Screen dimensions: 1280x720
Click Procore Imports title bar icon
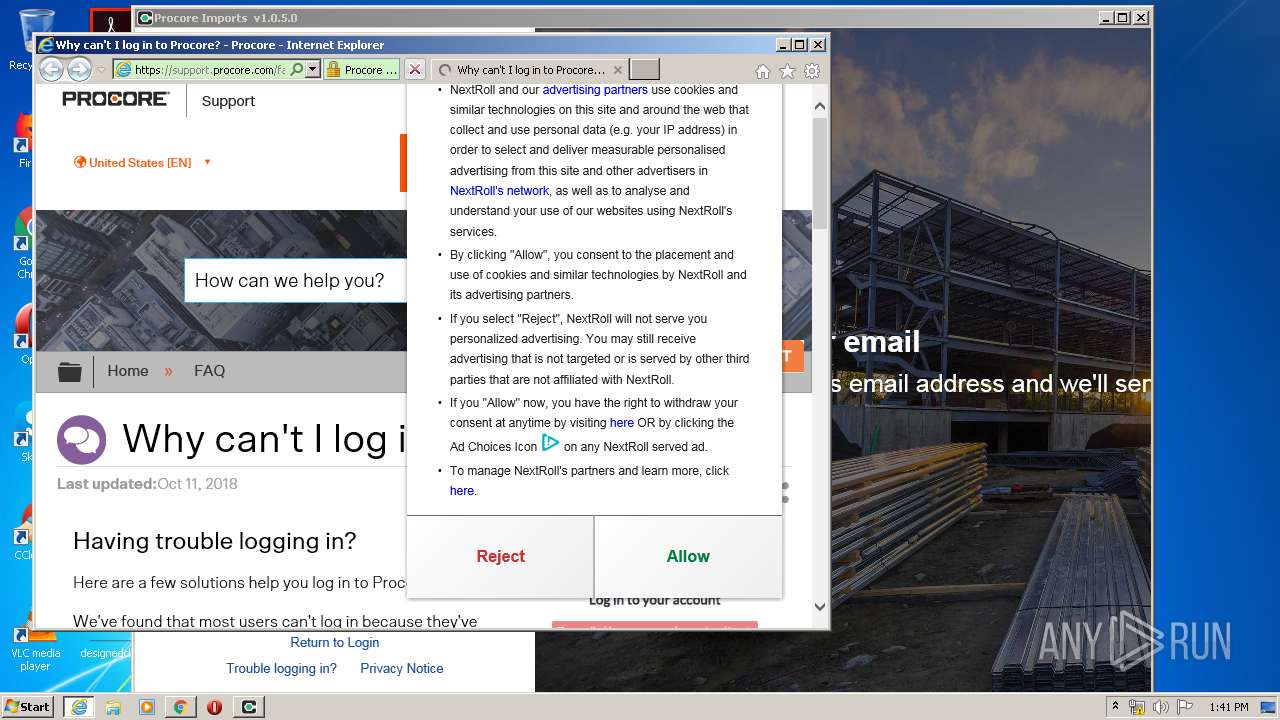145,18
